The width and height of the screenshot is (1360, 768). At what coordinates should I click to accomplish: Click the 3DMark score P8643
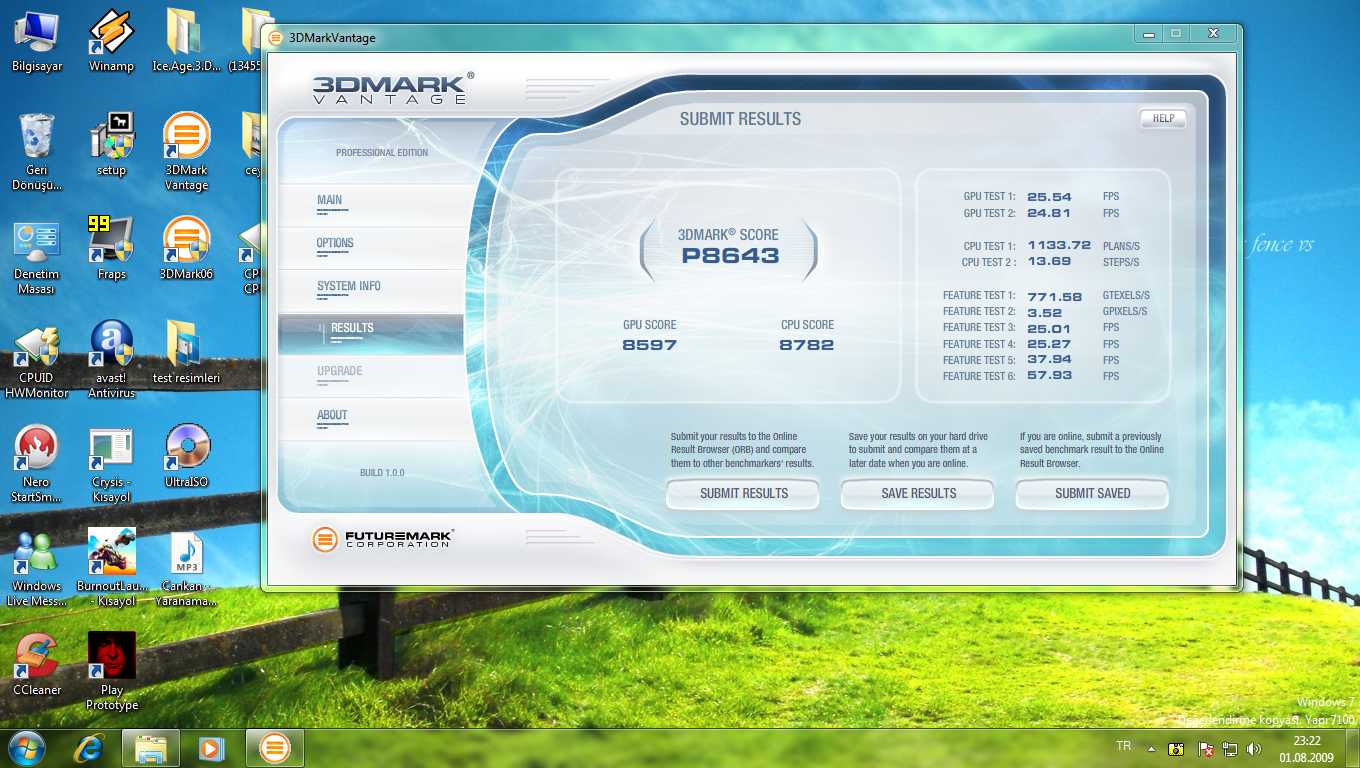(730, 255)
